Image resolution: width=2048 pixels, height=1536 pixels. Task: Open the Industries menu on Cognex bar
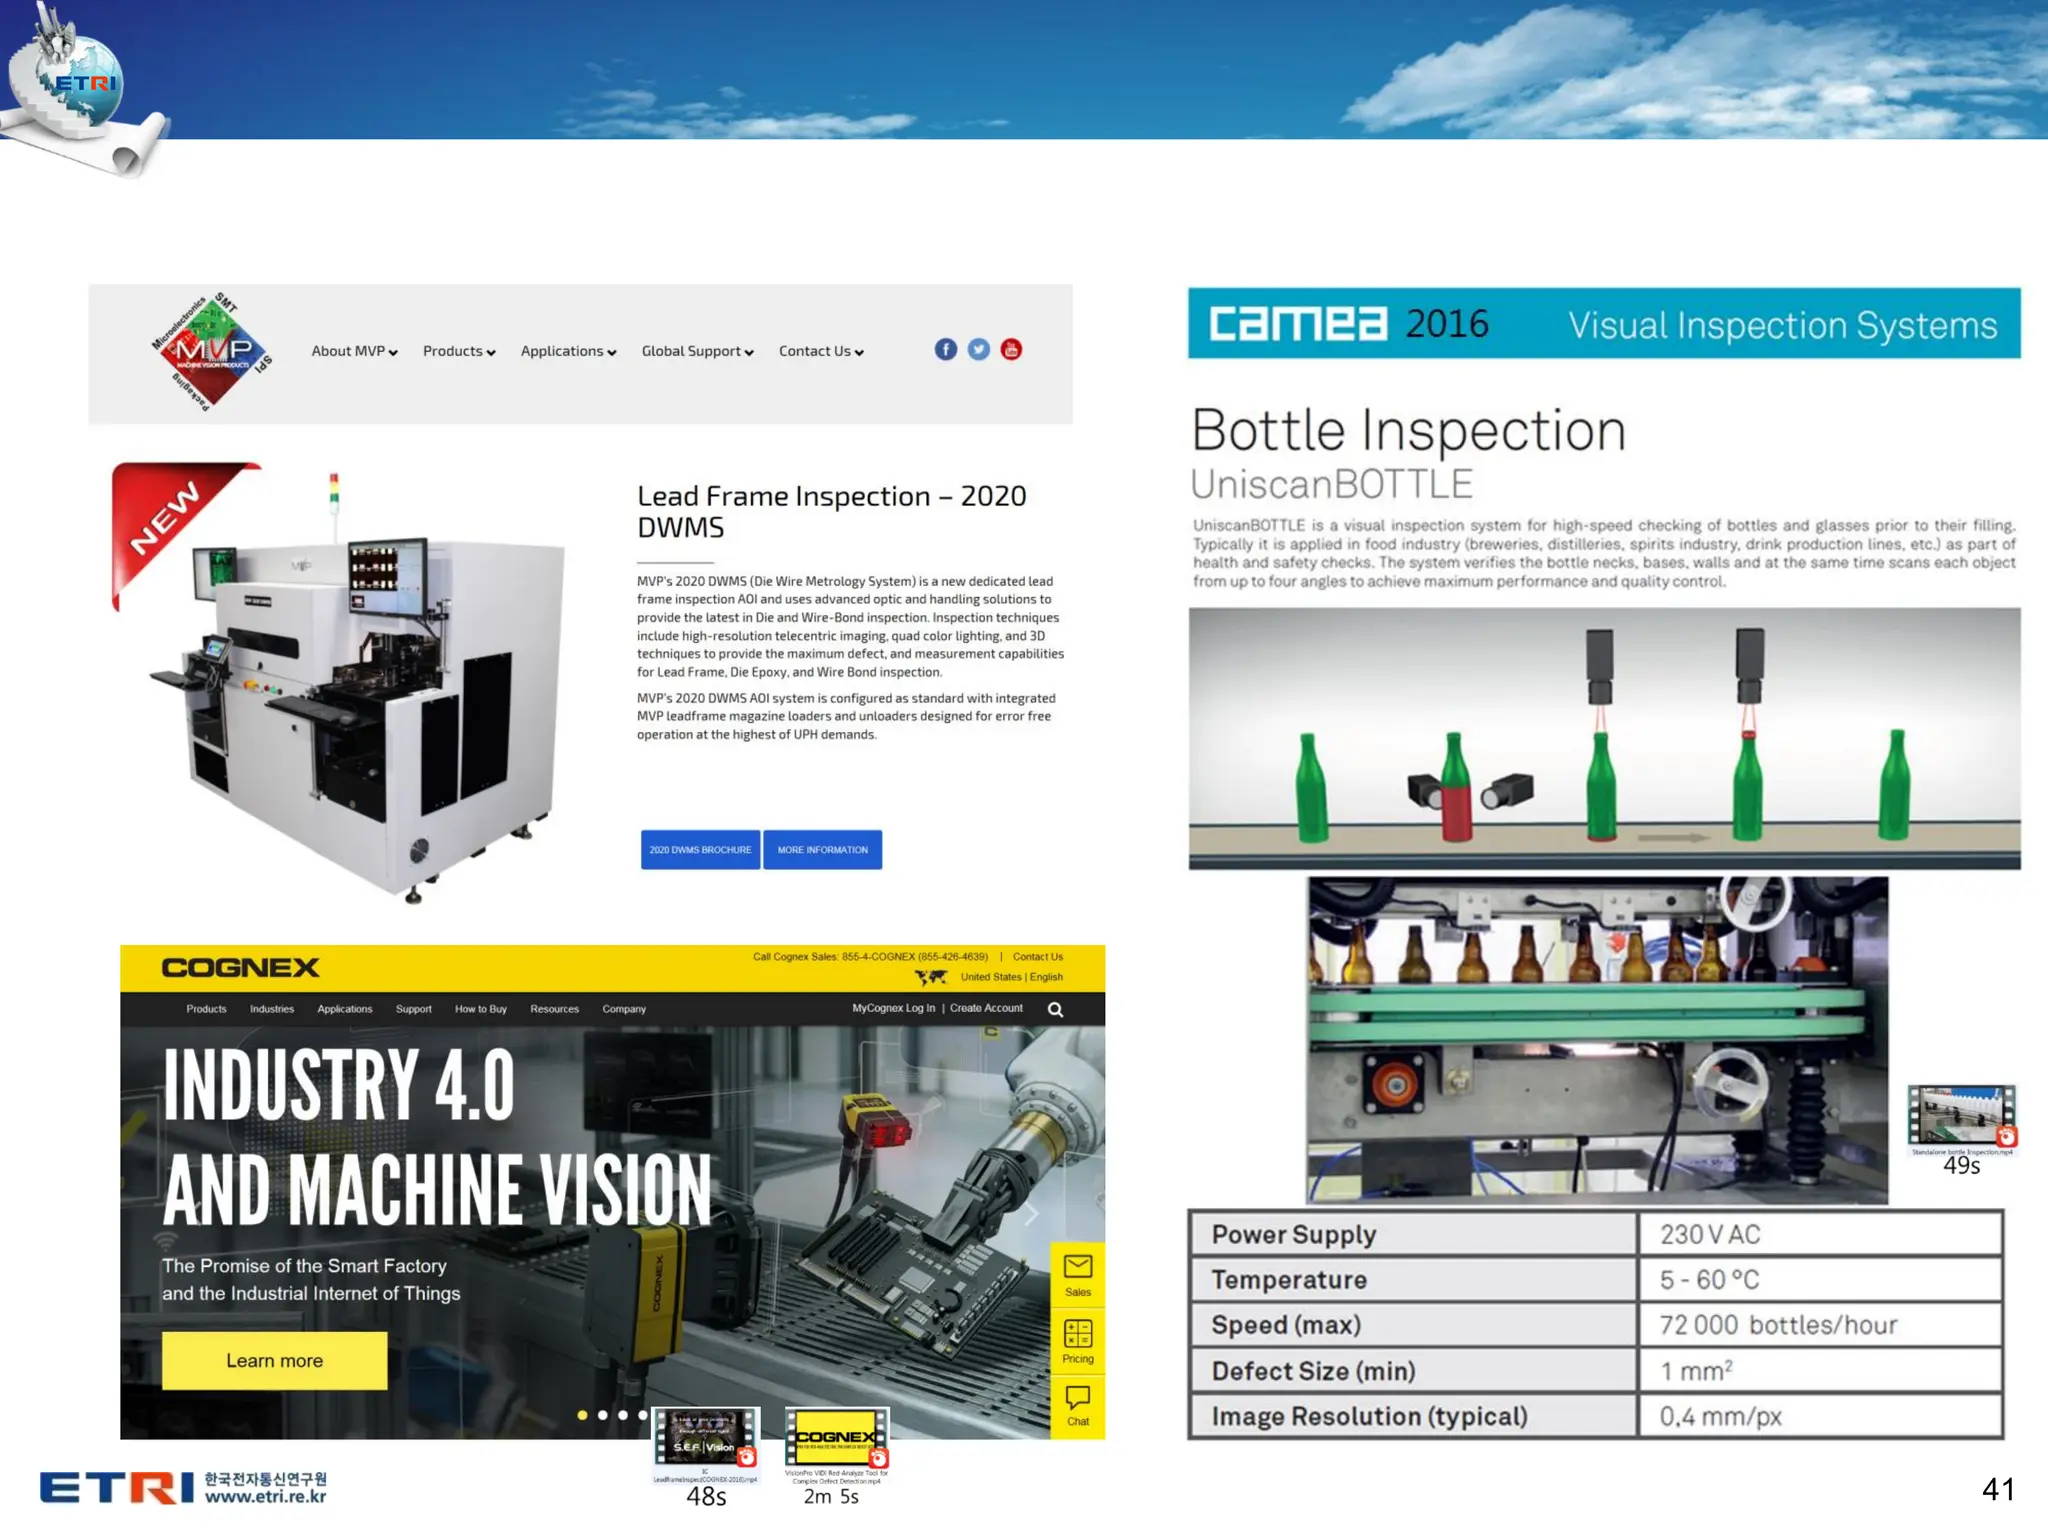[272, 1009]
